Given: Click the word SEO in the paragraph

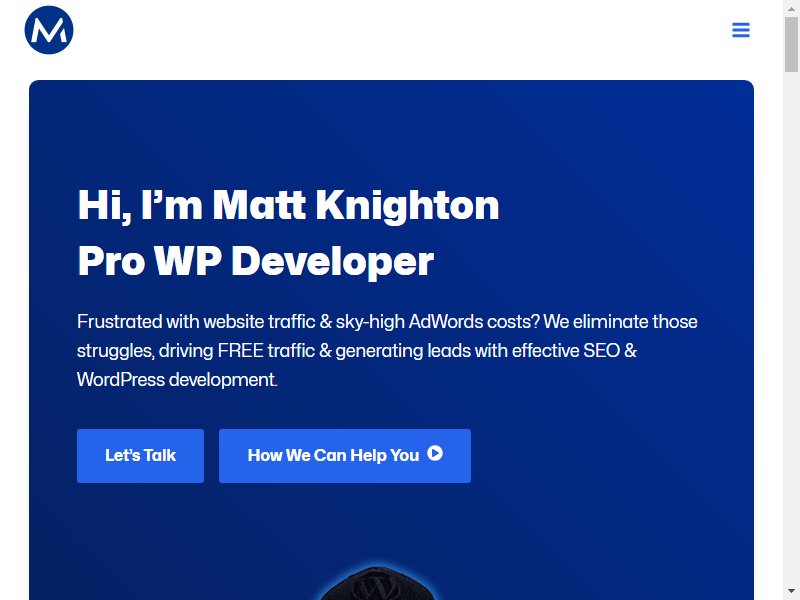Looking at the screenshot, I should point(601,351).
